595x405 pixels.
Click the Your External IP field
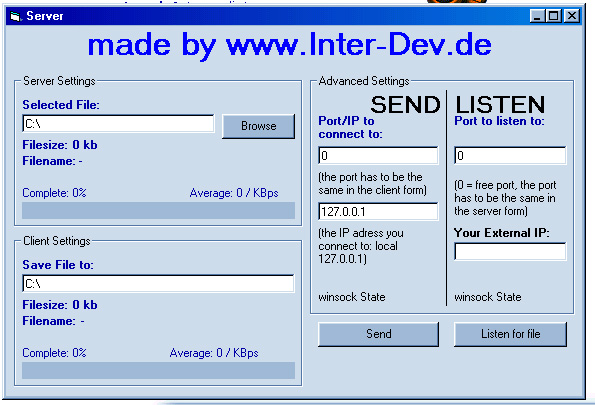(510, 251)
